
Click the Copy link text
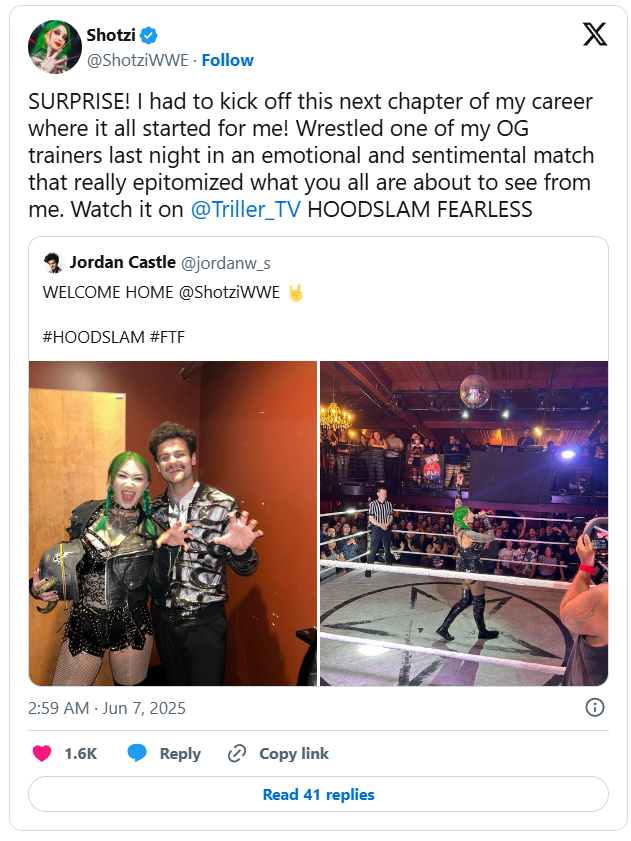(294, 753)
